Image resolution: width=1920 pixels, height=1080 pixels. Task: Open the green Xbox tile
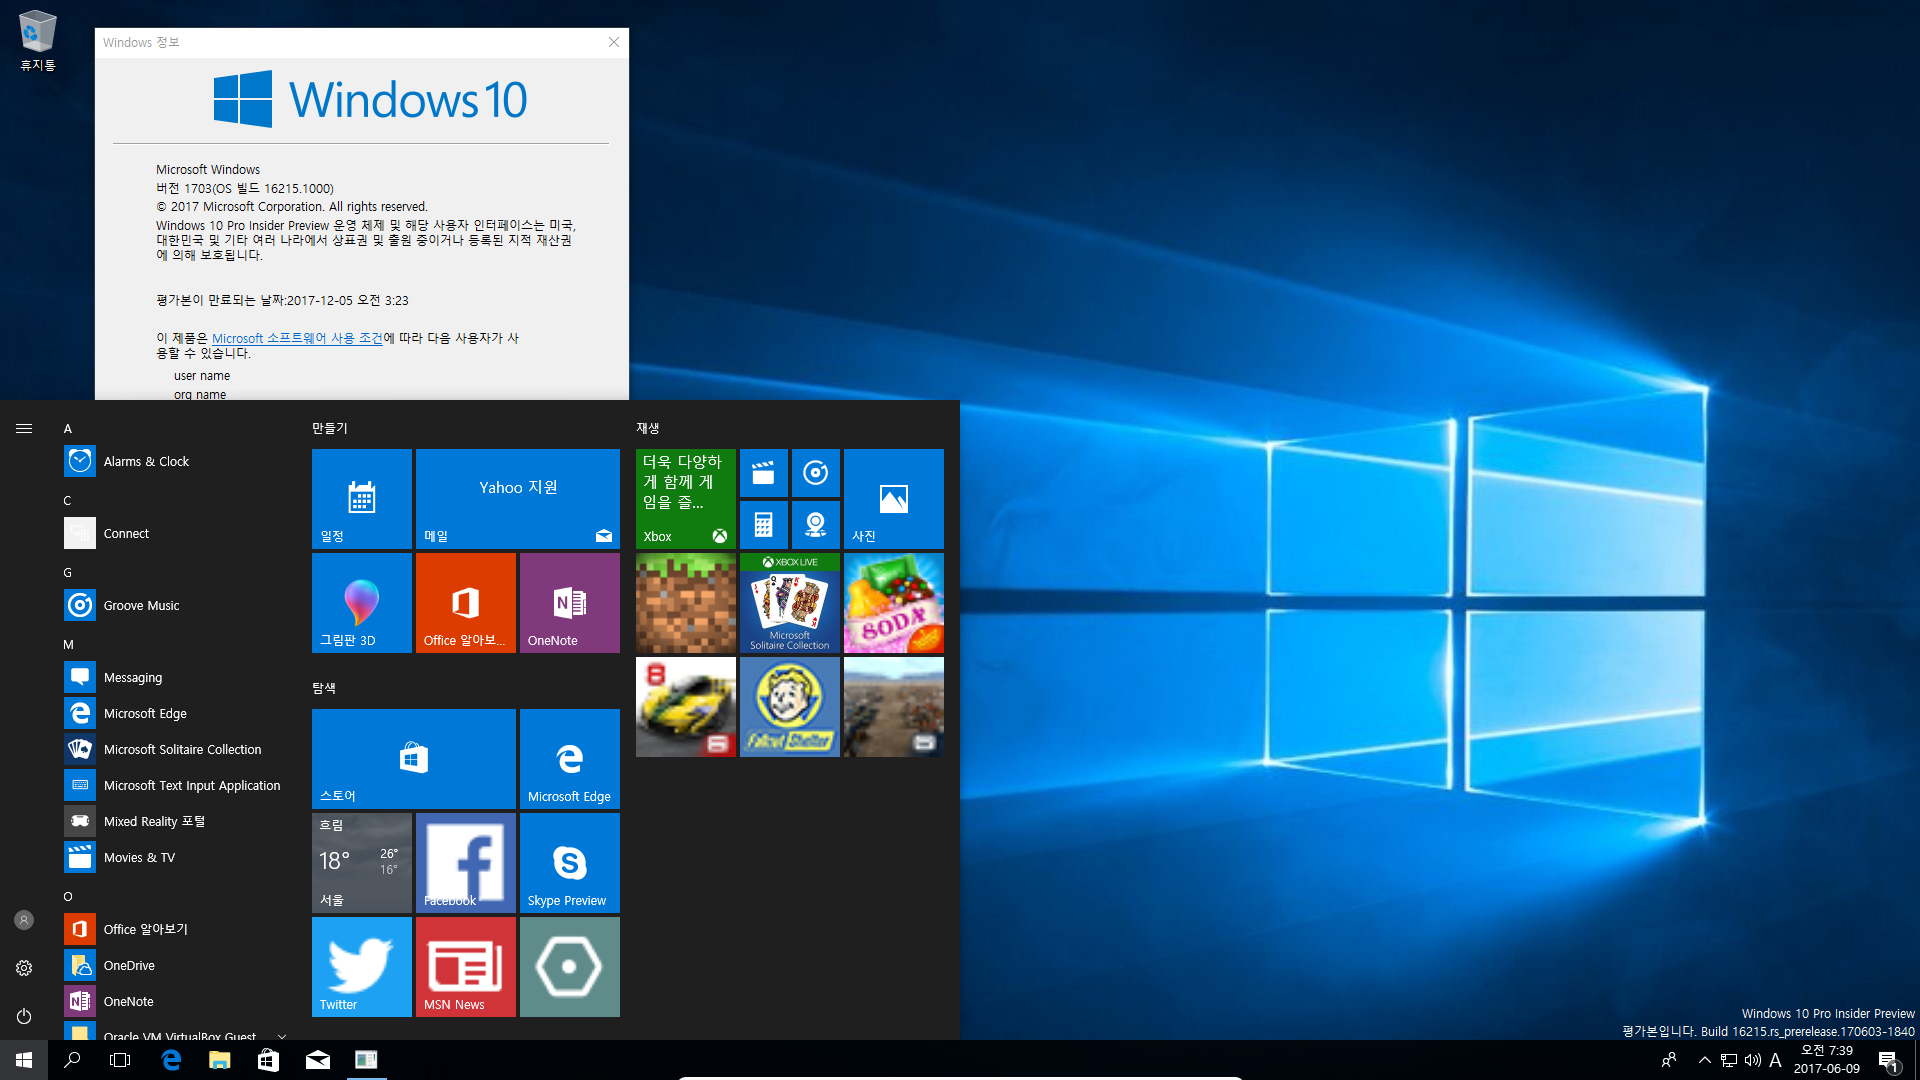point(686,499)
